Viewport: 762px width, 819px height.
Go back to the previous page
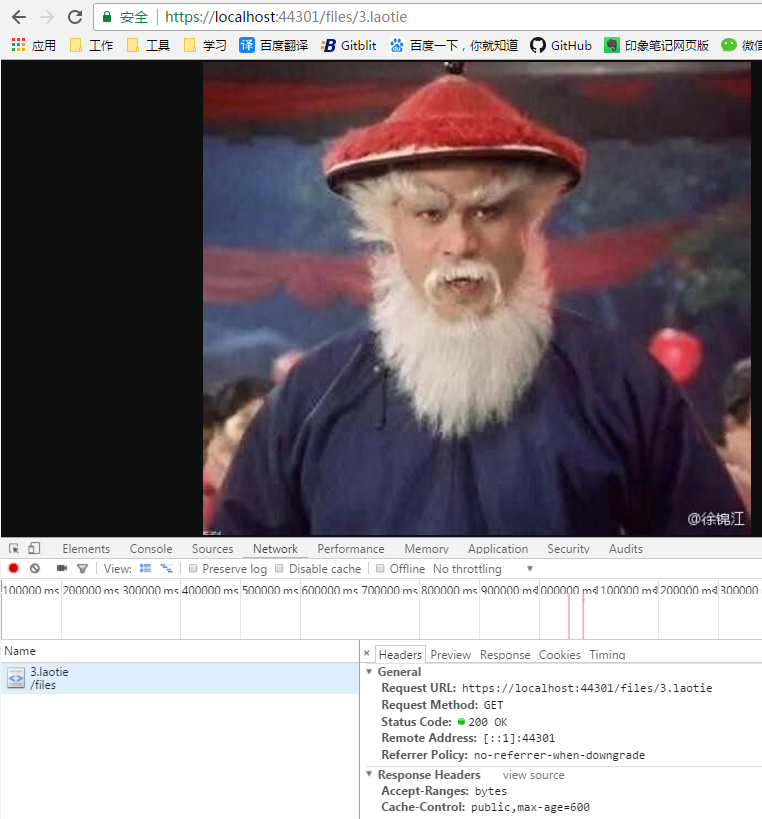tap(19, 17)
